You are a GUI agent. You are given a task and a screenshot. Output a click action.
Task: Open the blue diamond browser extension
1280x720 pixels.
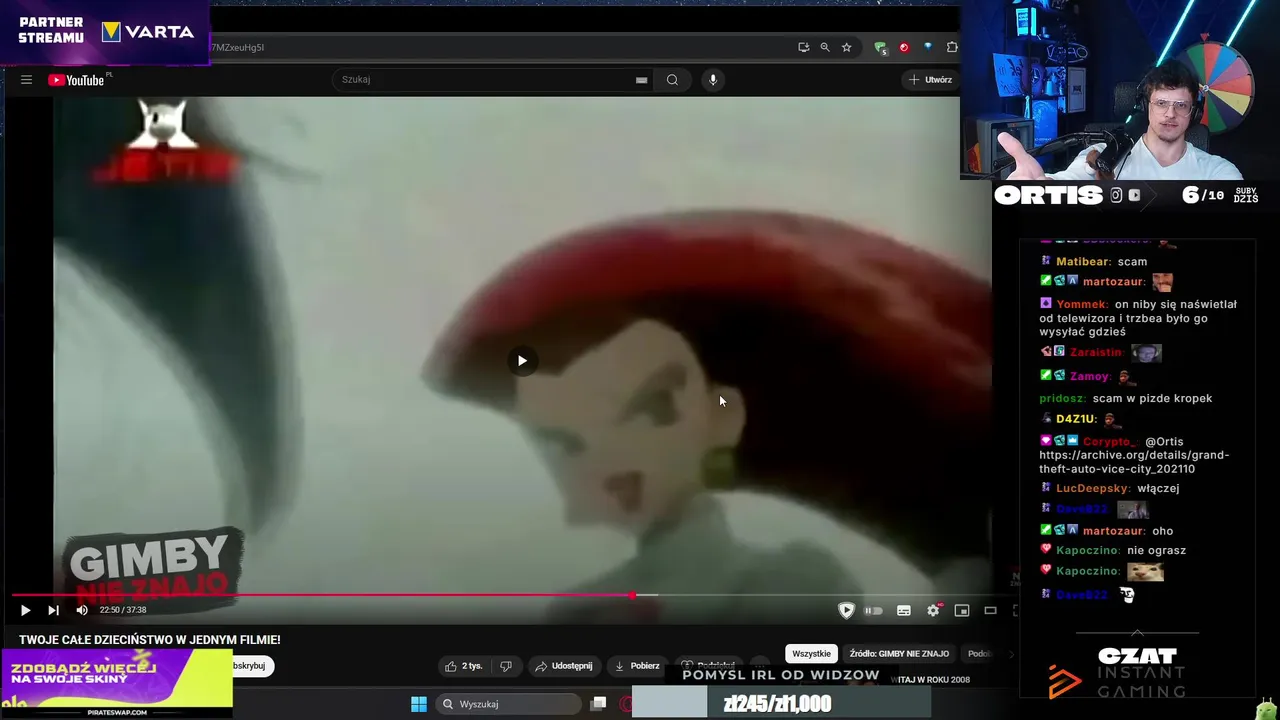click(928, 47)
